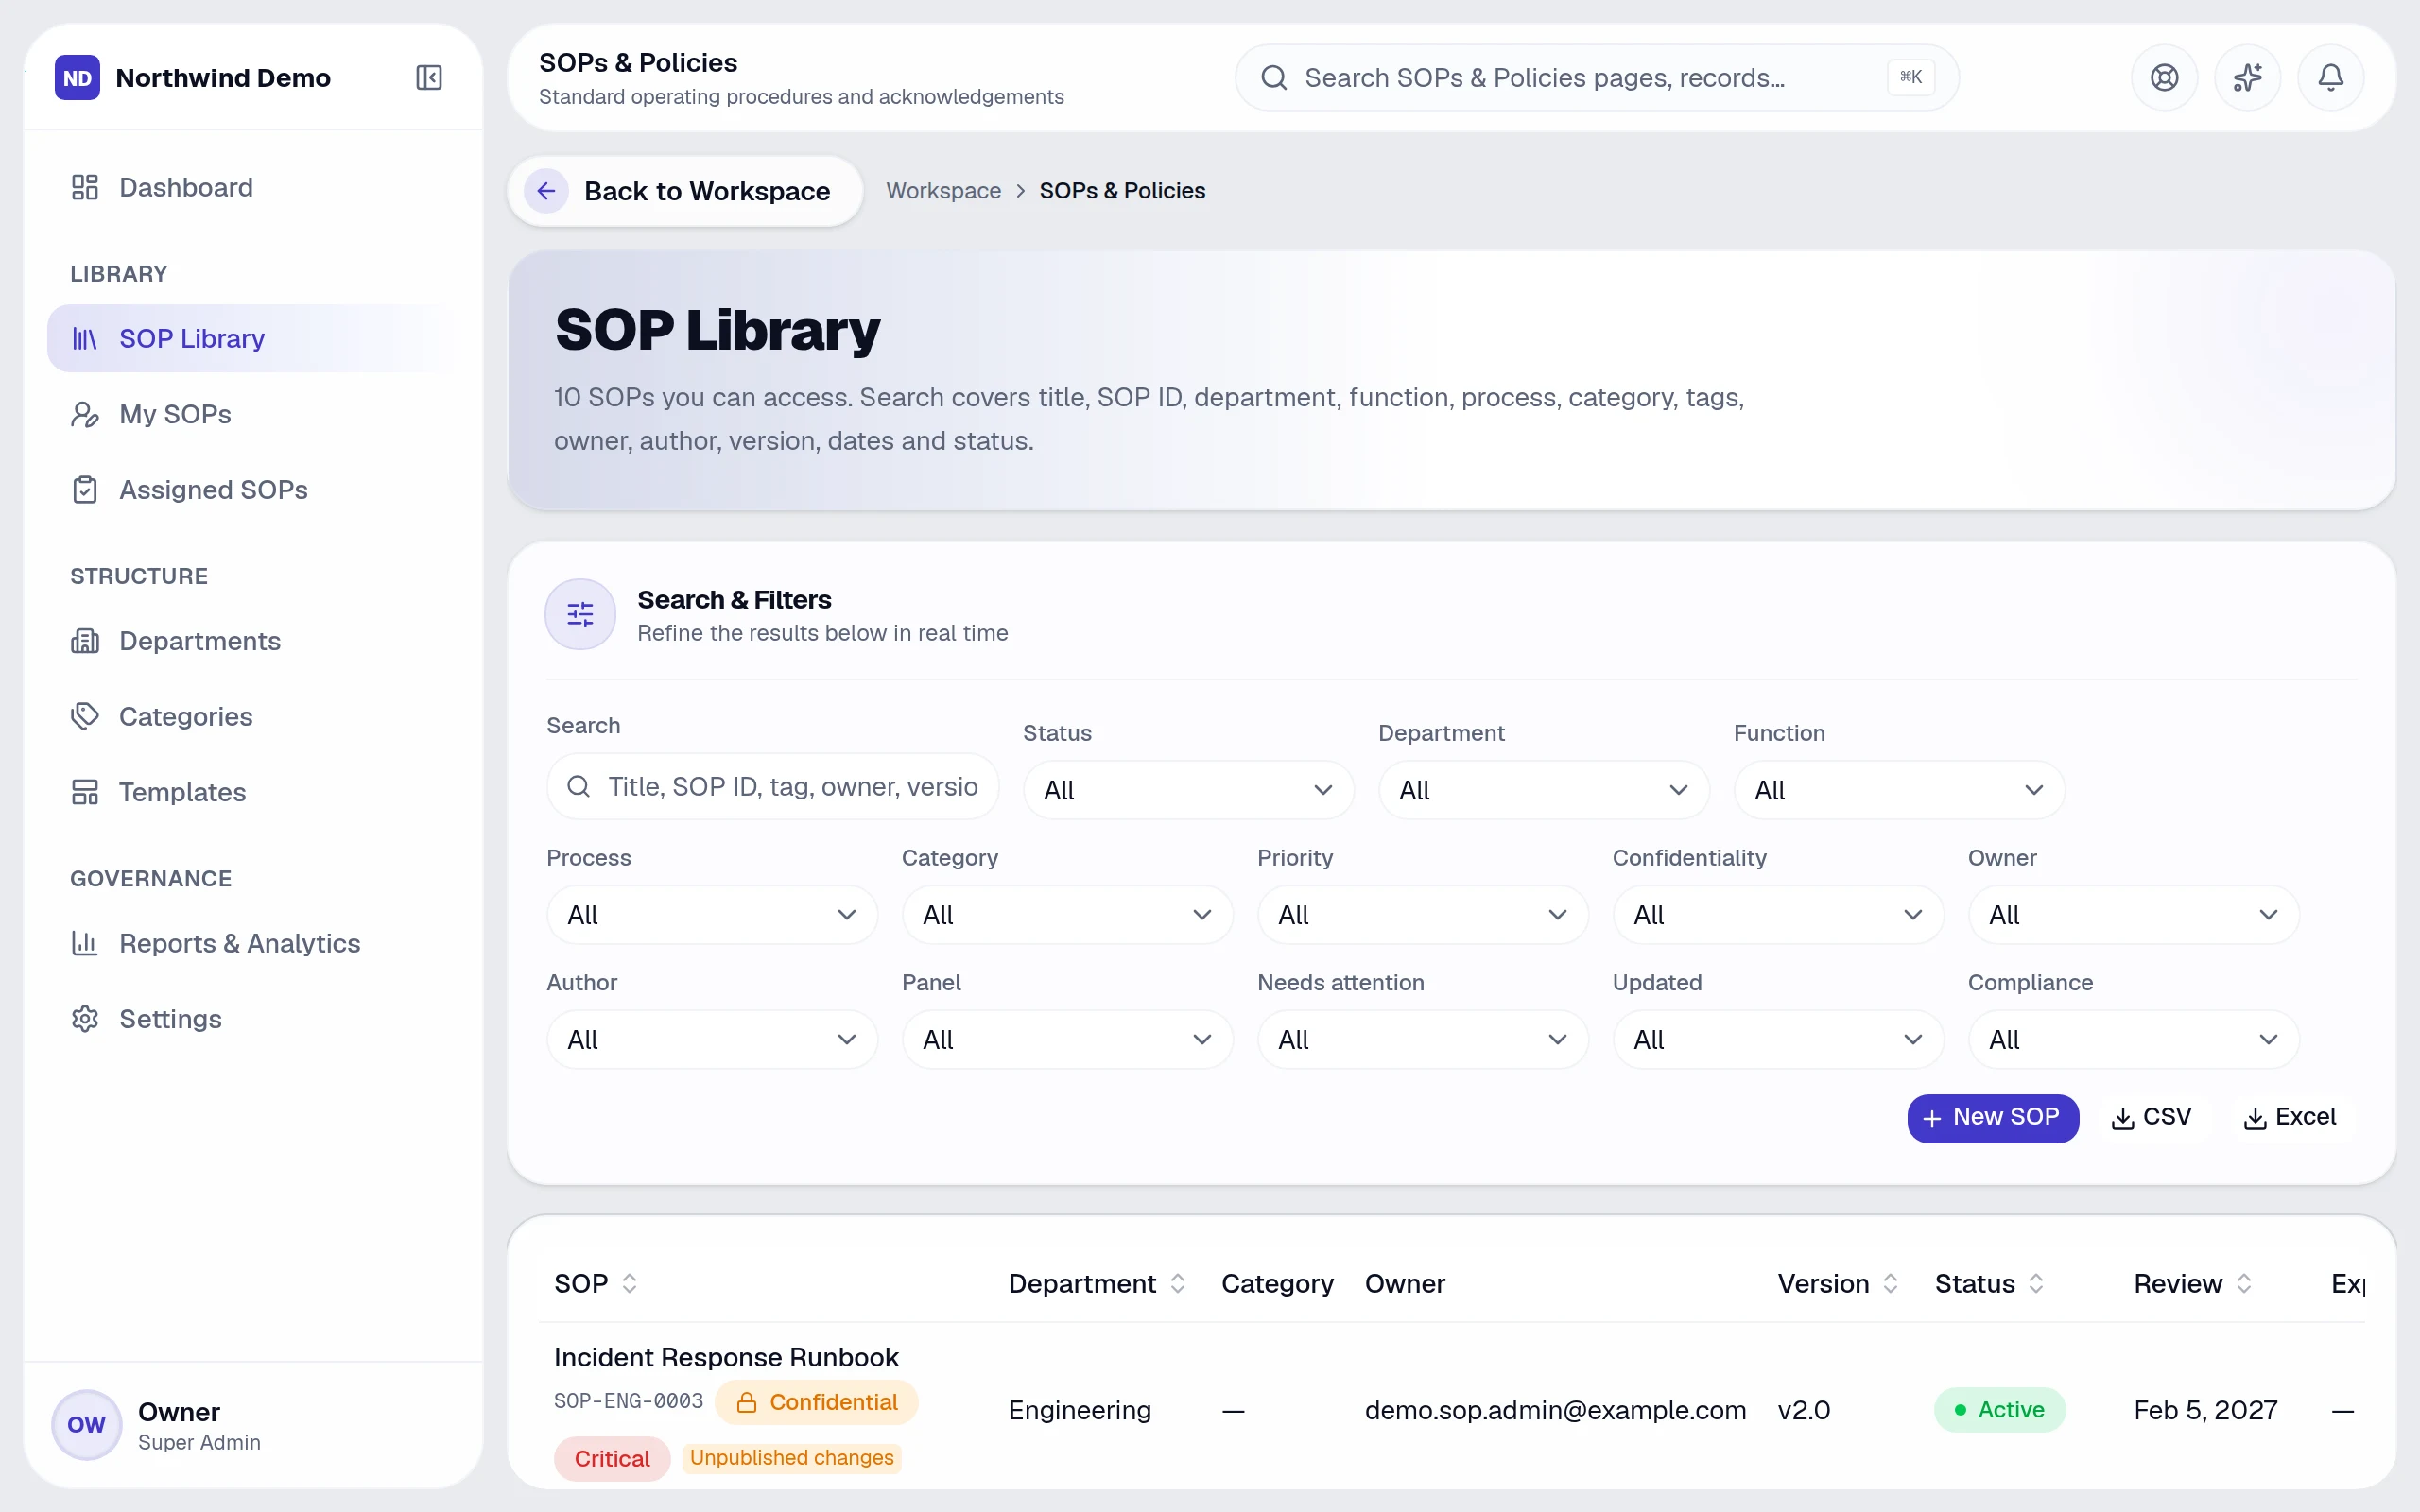Open the Confidentiality filter dropdown
Viewport: 2420px width, 1512px height.
tap(1778, 915)
